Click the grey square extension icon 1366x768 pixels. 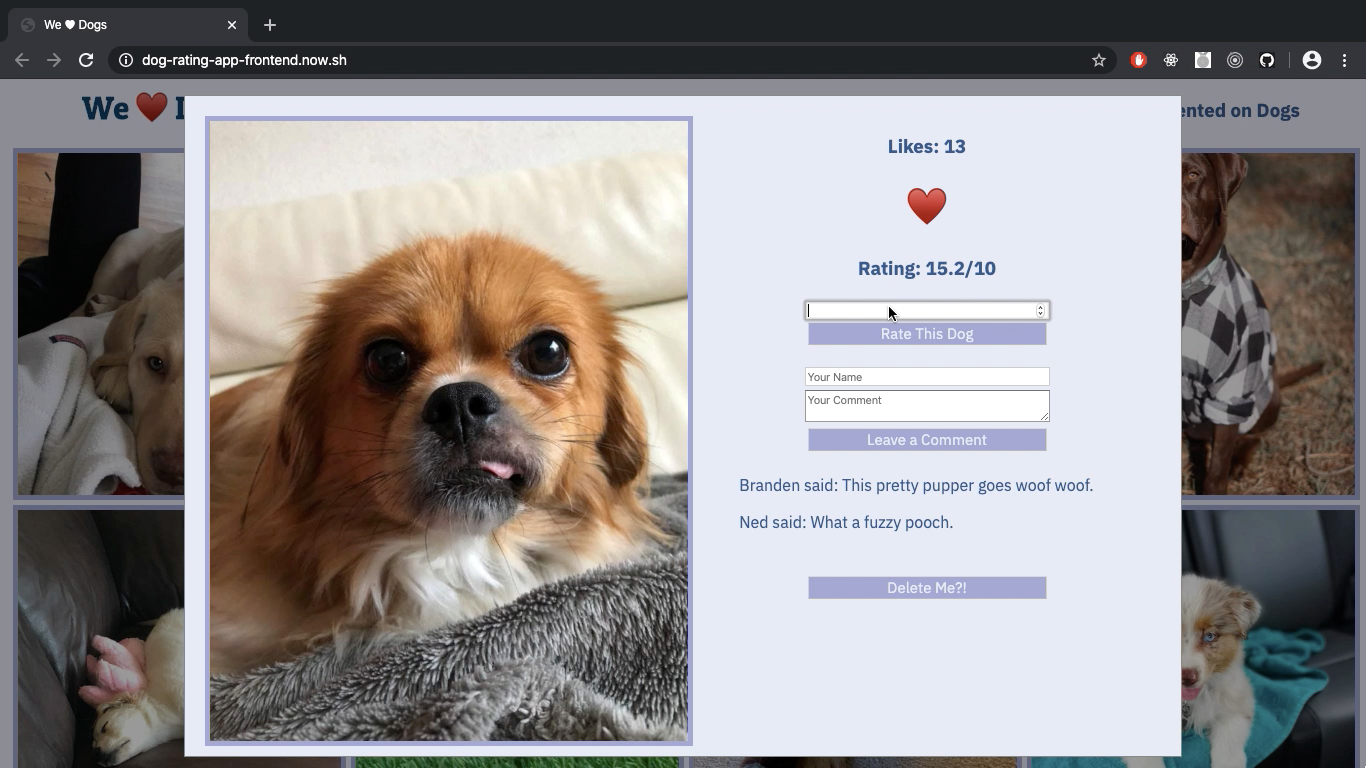pyautogui.click(x=1202, y=60)
